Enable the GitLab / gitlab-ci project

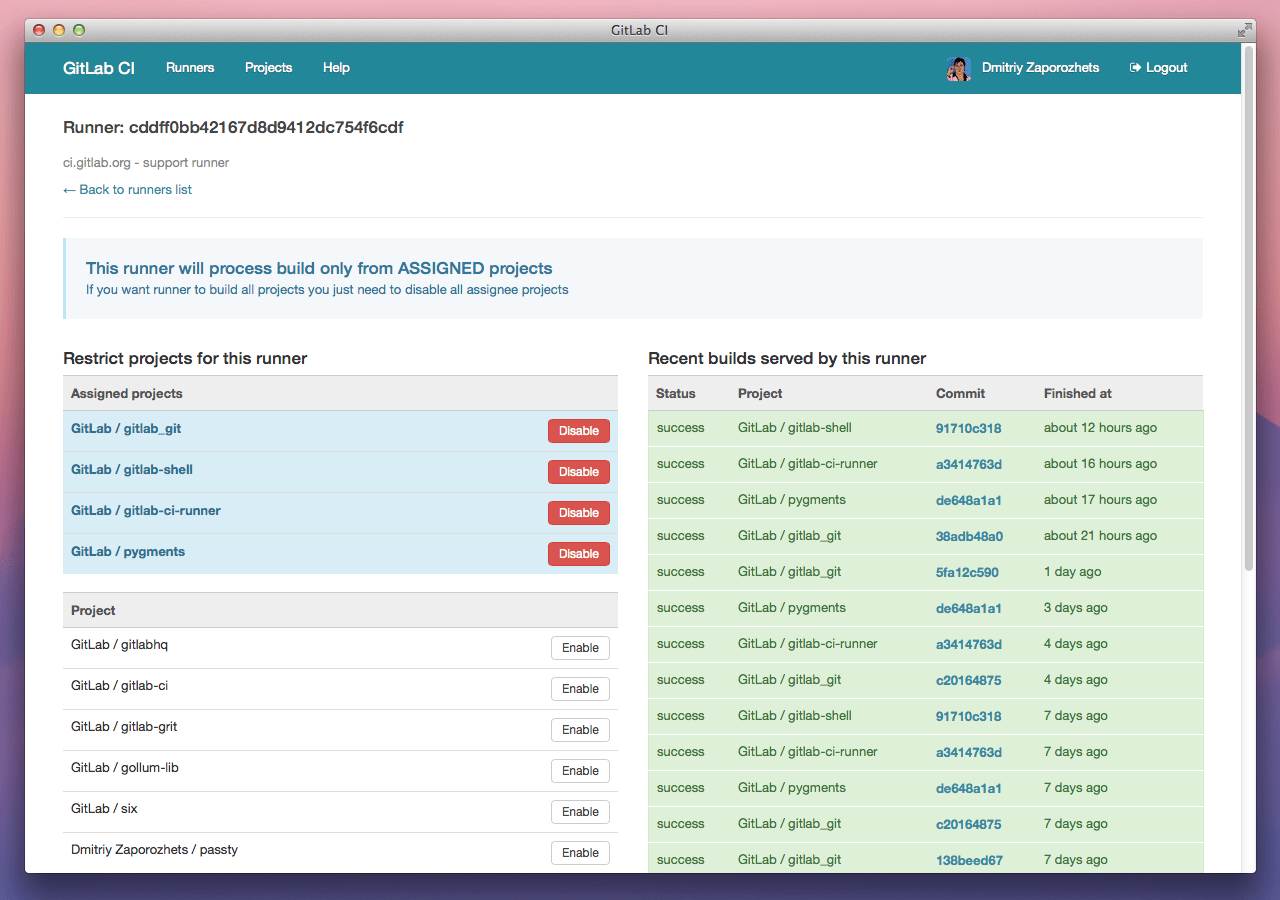coord(580,688)
